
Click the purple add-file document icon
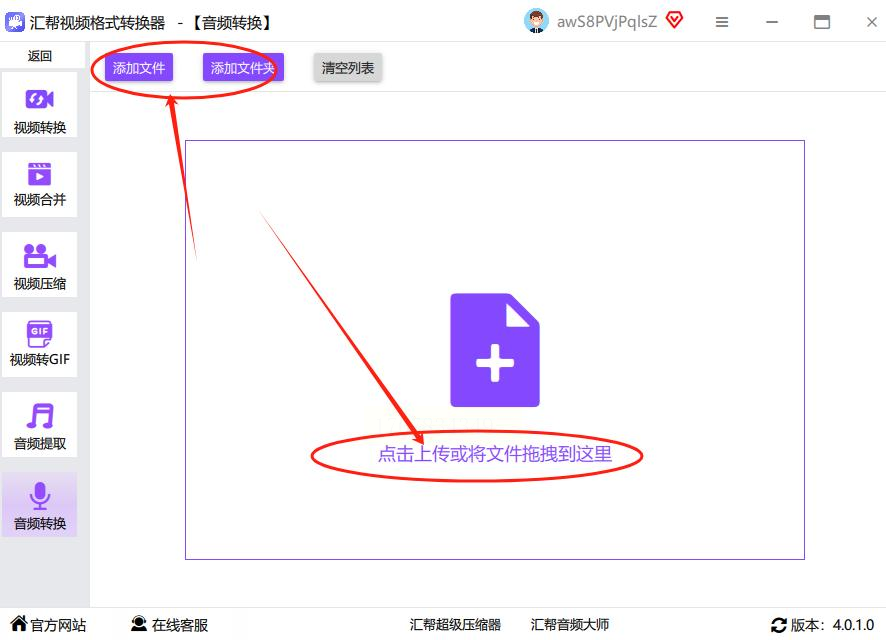(x=495, y=350)
